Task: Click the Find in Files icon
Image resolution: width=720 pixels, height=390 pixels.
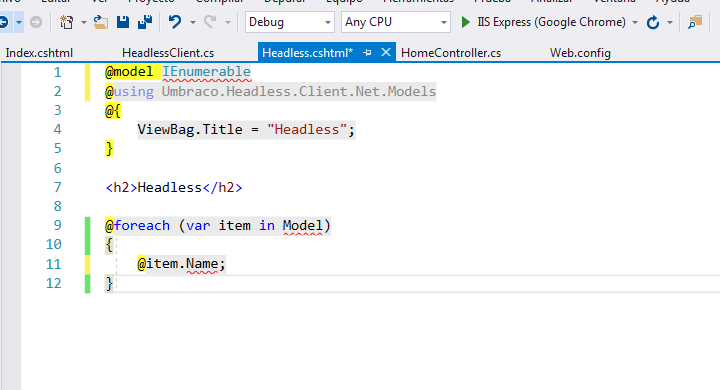Action: click(x=695, y=22)
